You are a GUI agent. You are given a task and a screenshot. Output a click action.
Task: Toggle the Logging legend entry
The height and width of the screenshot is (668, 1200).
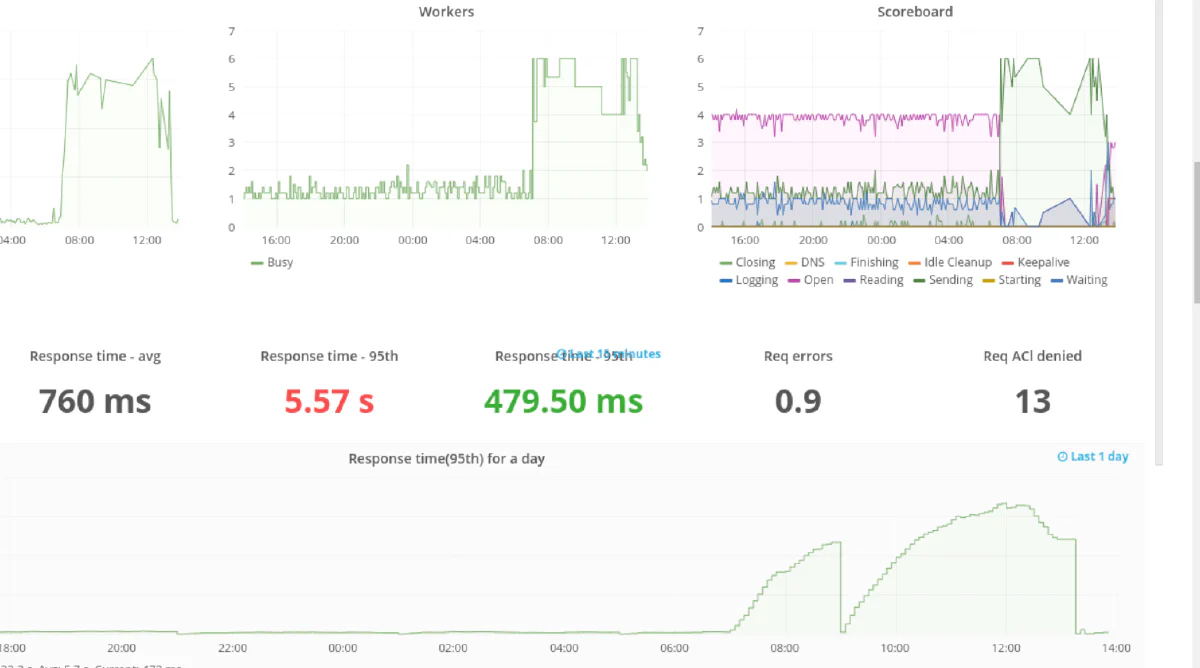click(756, 280)
